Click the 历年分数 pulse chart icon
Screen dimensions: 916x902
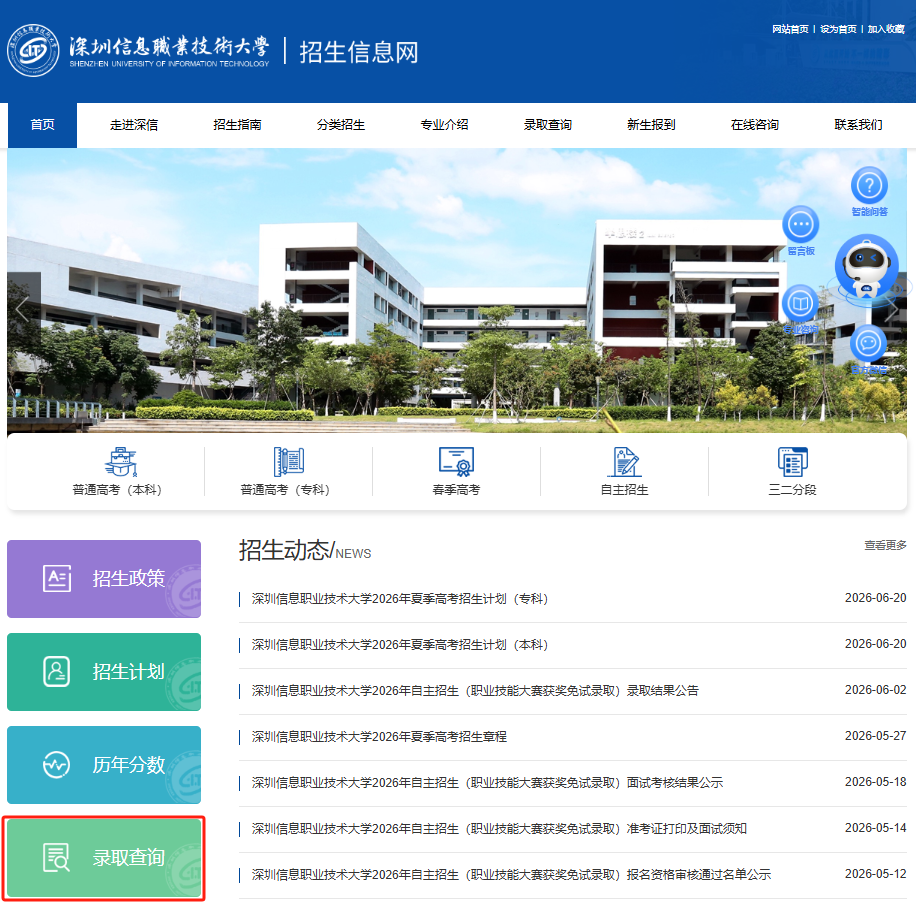pyautogui.click(x=57, y=764)
